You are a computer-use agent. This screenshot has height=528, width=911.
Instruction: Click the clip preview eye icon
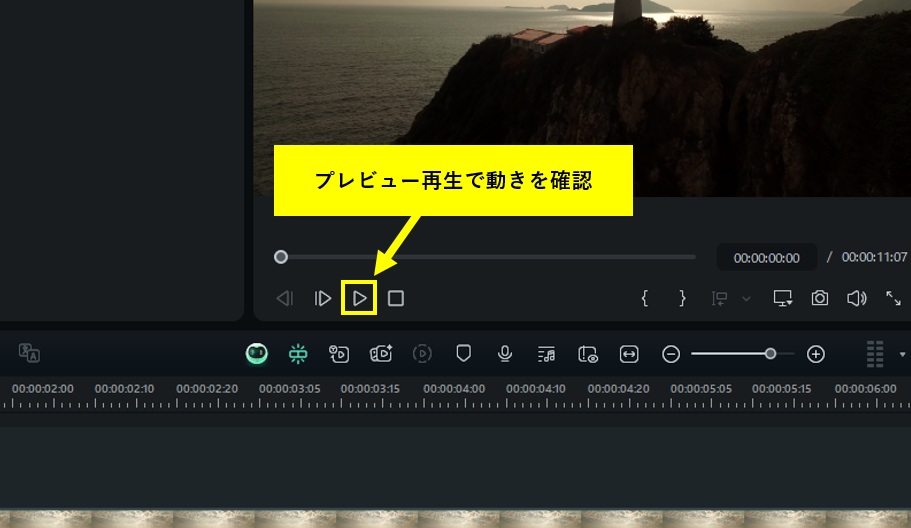coord(587,354)
